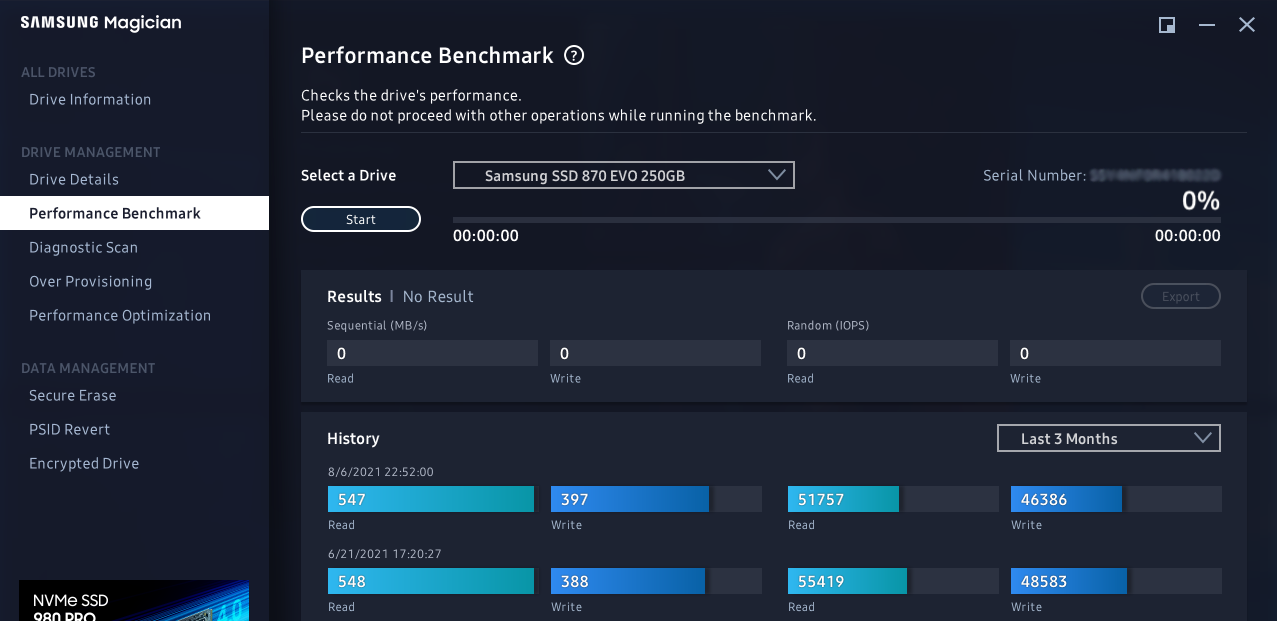Expand the Last 3 Months history filter
Screen dimensions: 1277x621
1108,438
